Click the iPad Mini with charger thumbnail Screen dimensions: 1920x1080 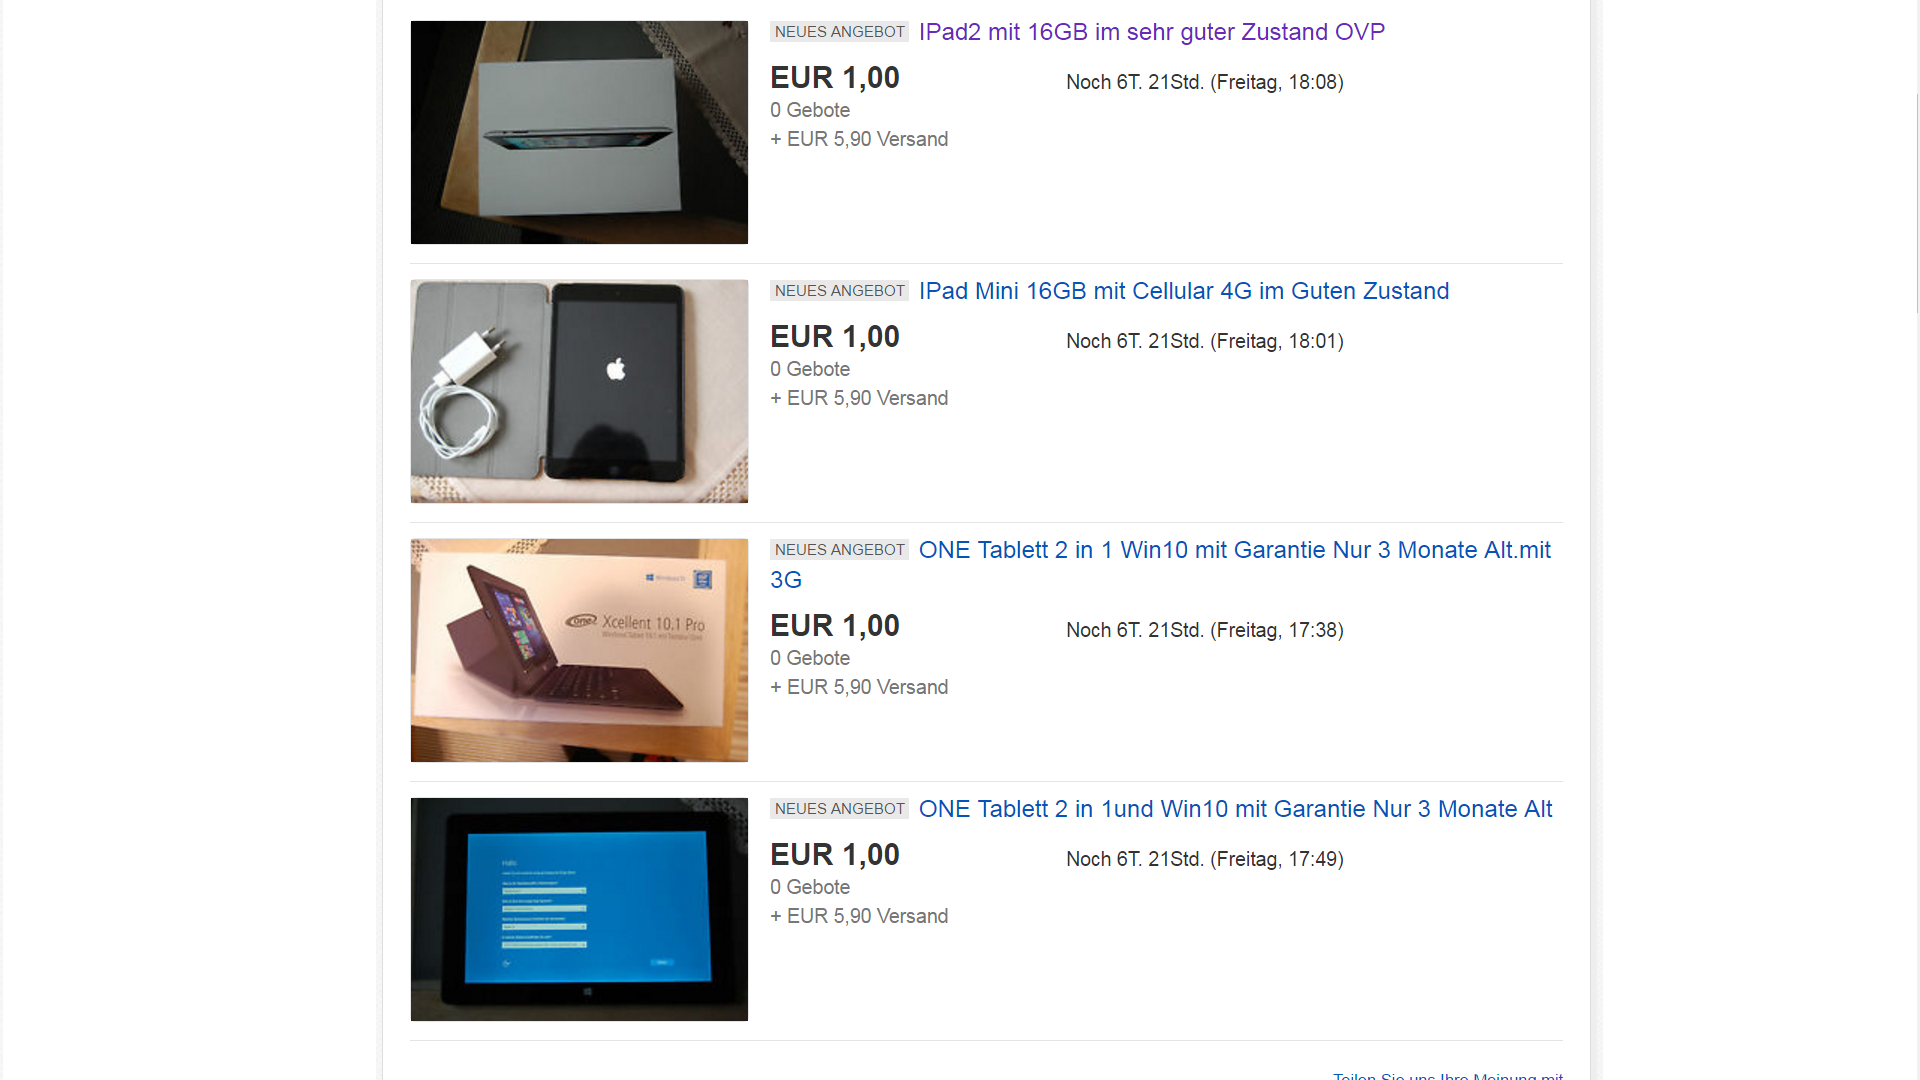coord(579,391)
